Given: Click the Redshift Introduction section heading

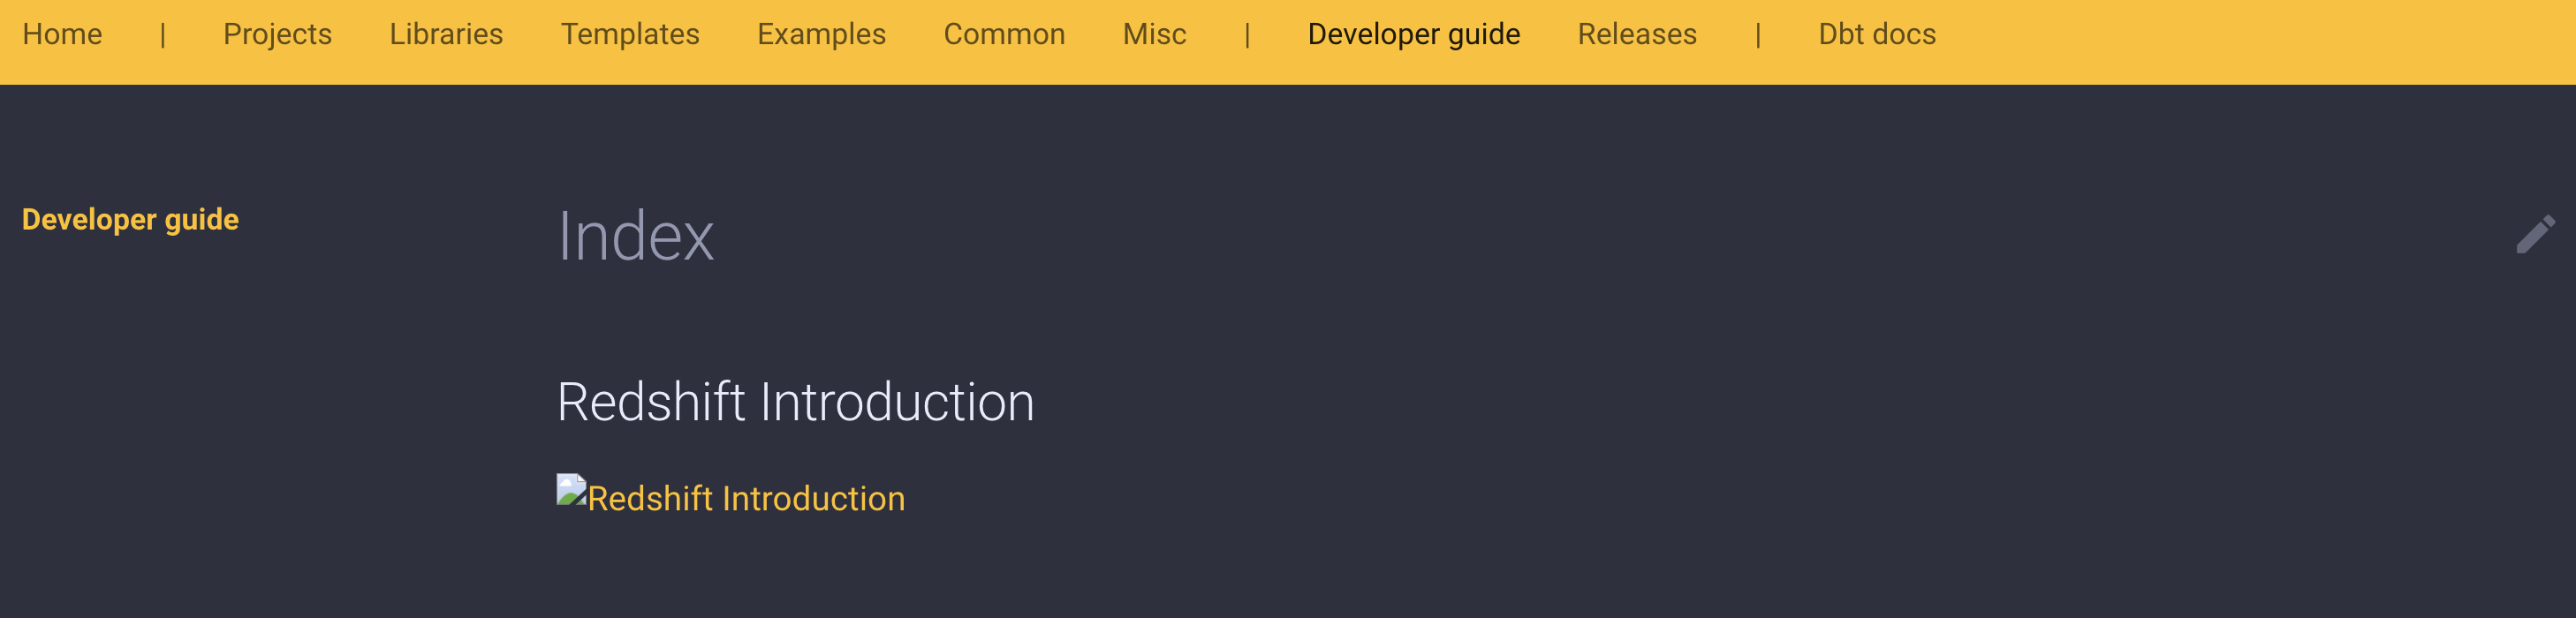Looking at the screenshot, I should click(x=797, y=403).
